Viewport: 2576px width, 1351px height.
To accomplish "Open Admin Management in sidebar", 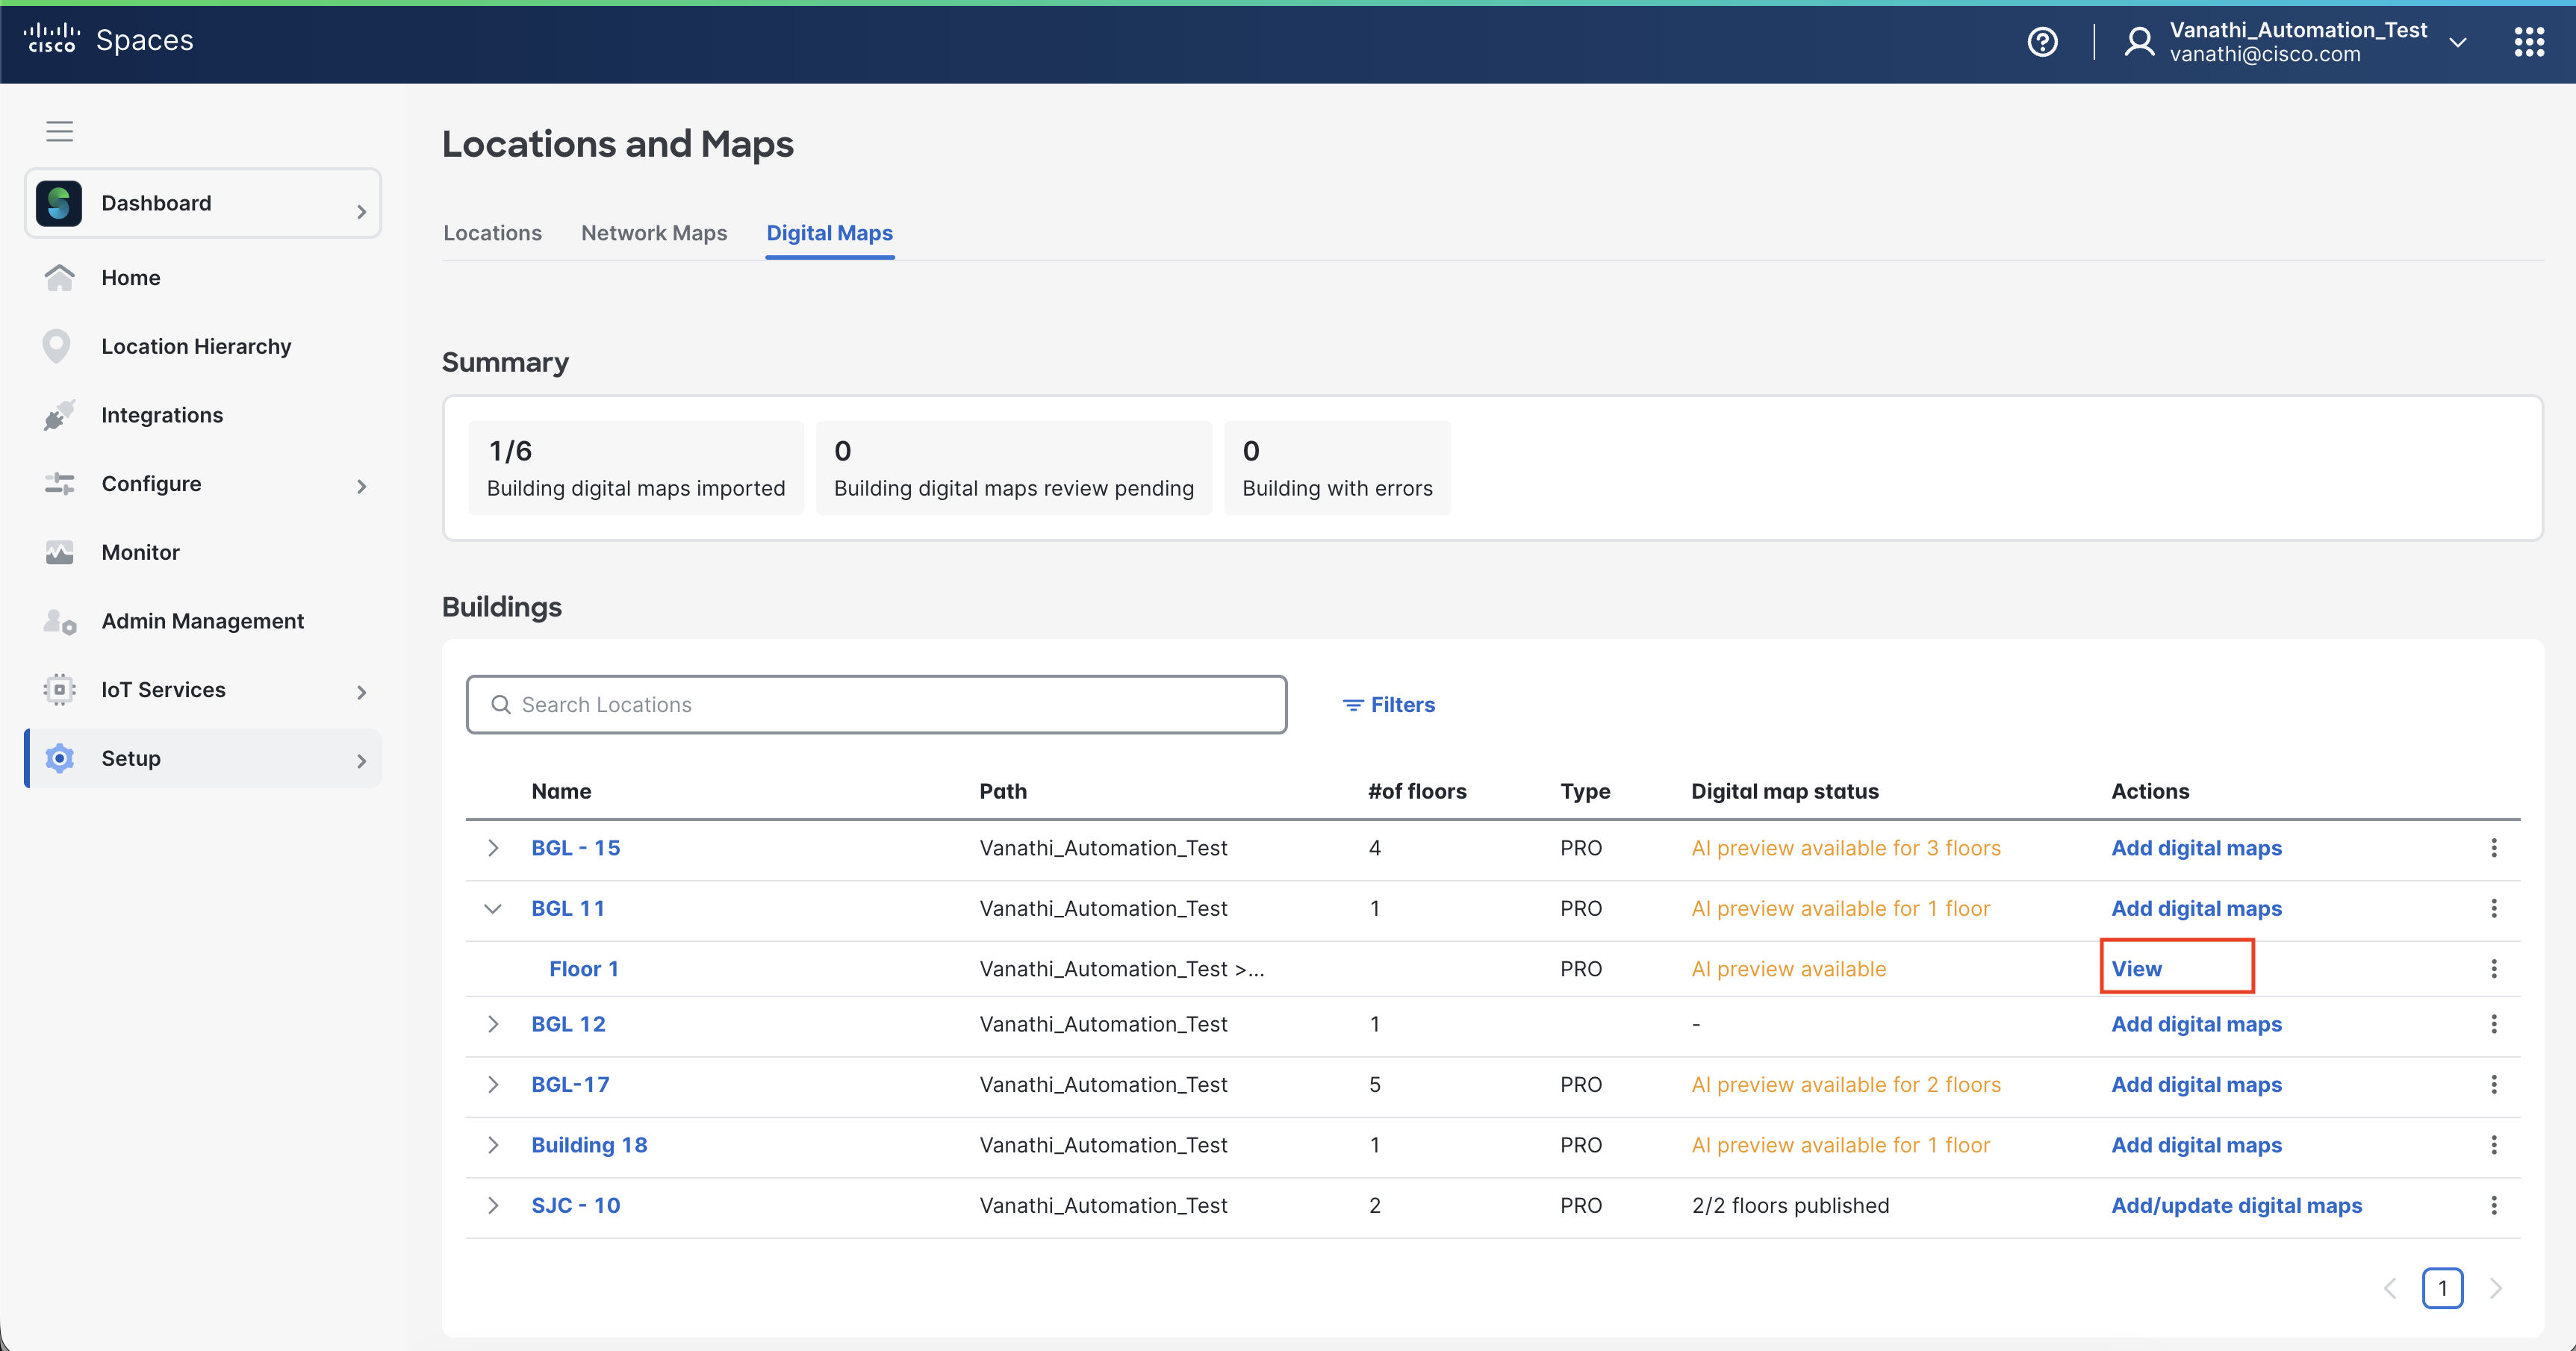I will click(x=202, y=621).
